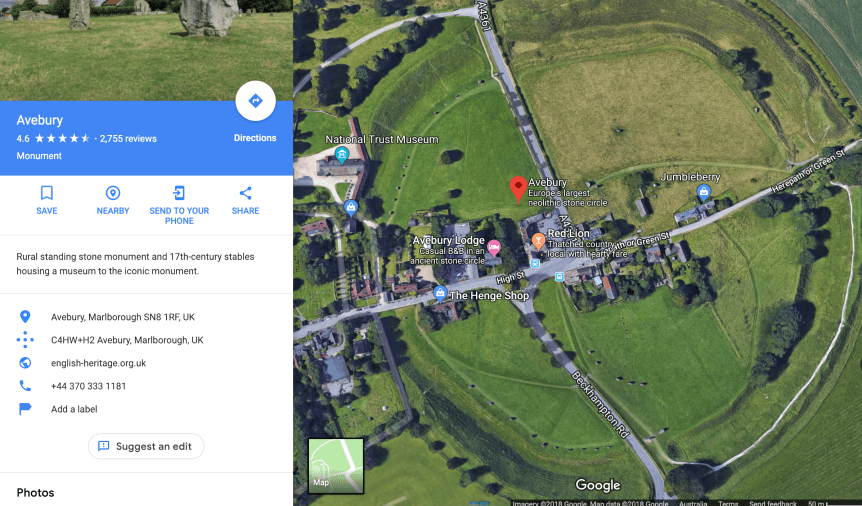The image size is (862, 506).
Task: Select the Jumbleberry shop marker
Action: (704, 192)
